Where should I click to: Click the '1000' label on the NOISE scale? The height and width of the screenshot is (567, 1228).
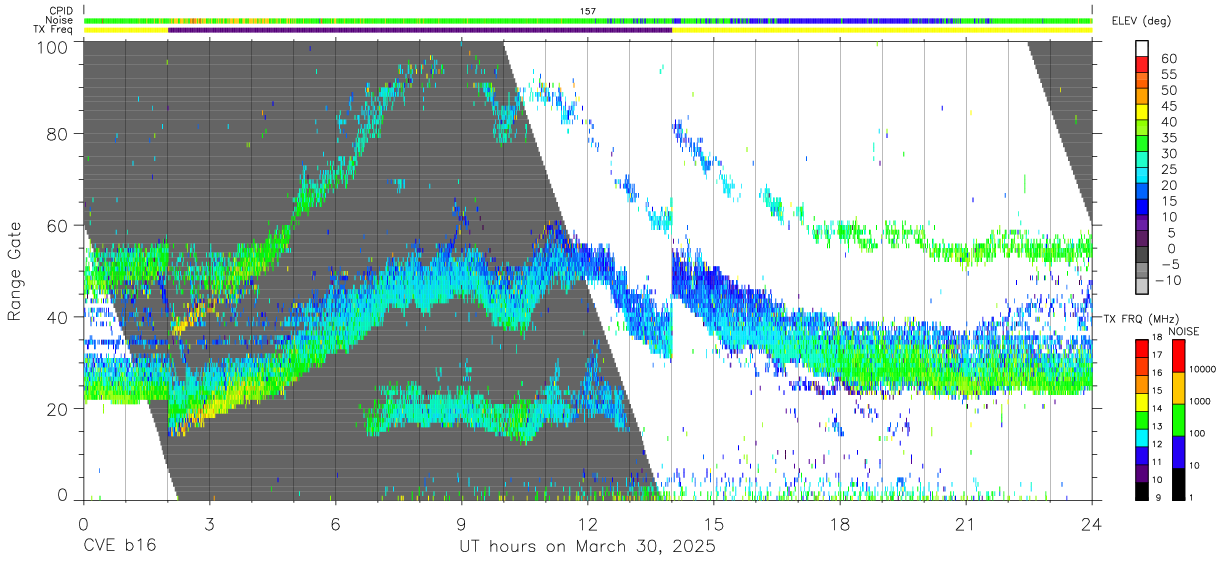(x=1200, y=403)
